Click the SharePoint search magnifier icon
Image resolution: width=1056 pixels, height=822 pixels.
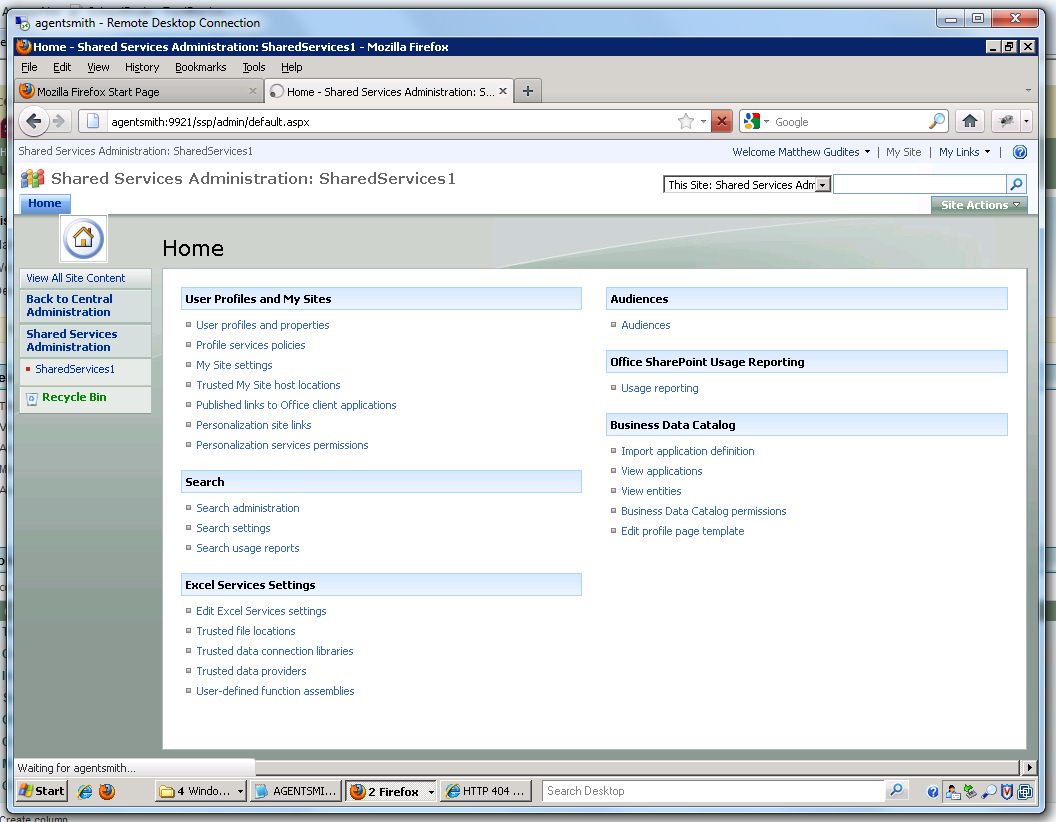[x=1016, y=185]
